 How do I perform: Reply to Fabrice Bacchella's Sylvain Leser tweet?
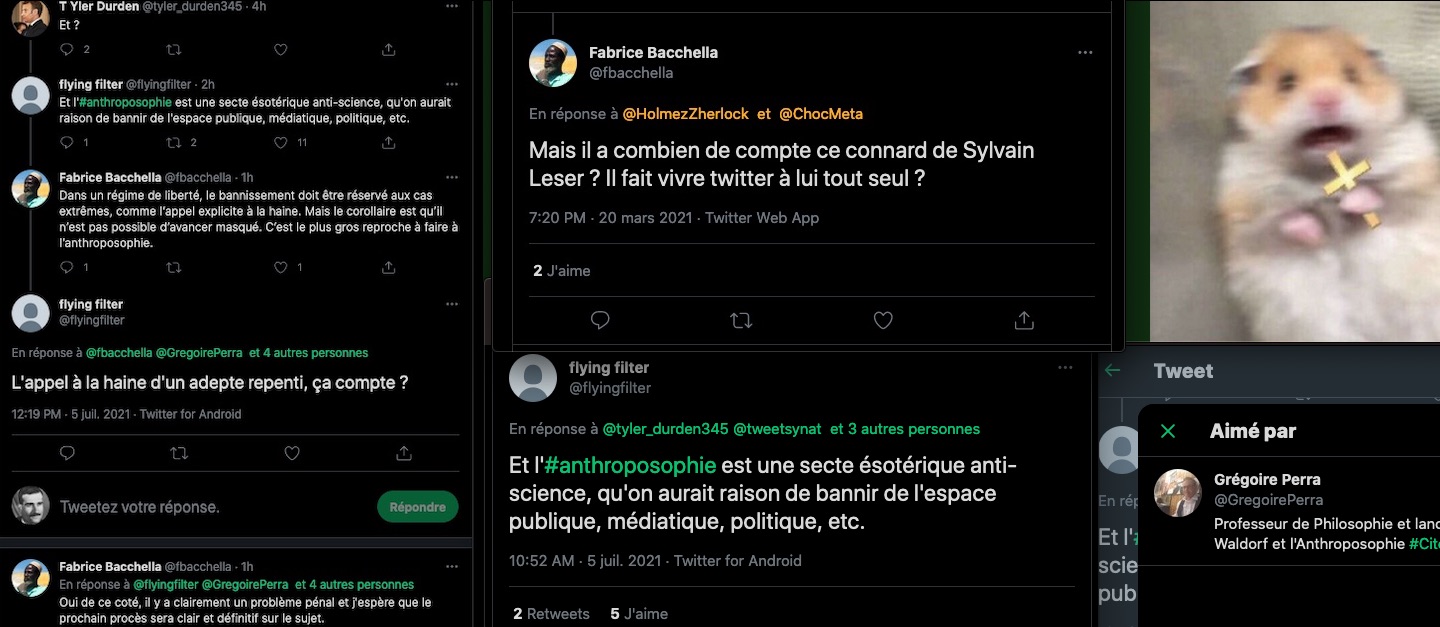click(600, 320)
